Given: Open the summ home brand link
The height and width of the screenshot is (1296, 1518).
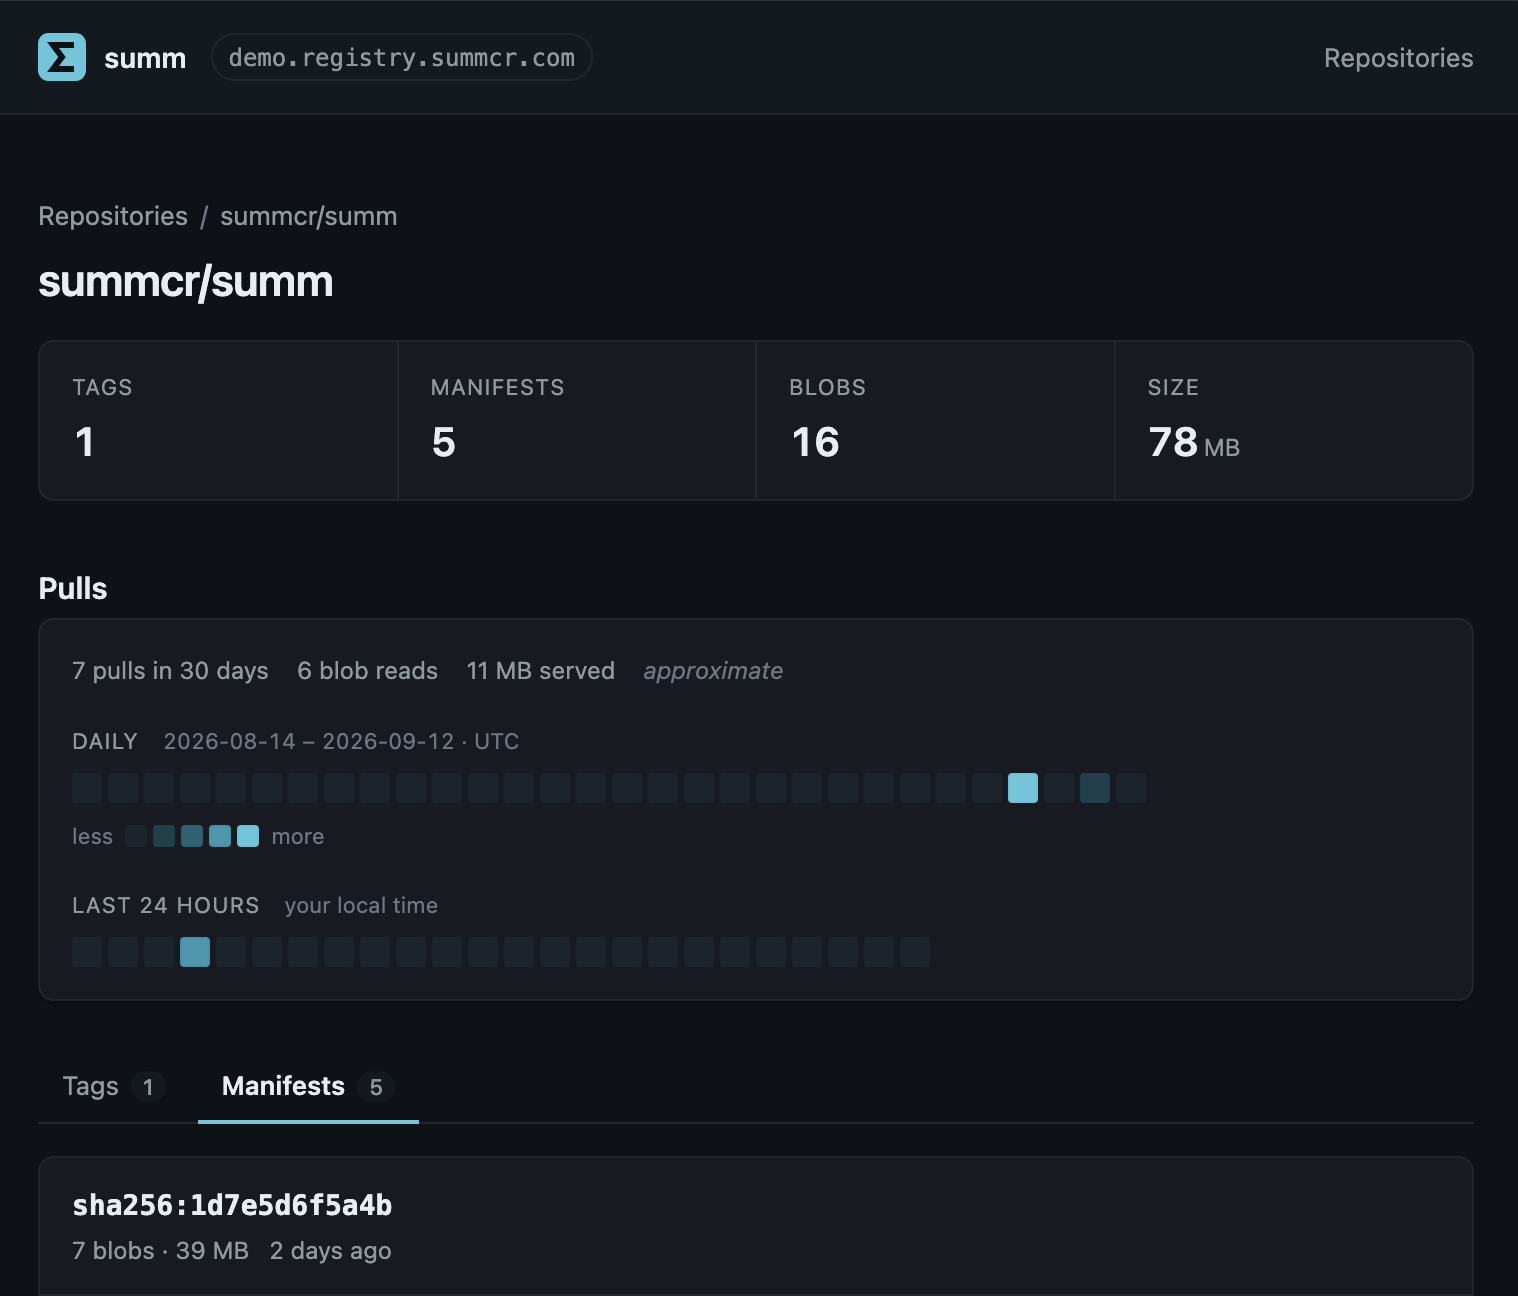Looking at the screenshot, I should [112, 57].
